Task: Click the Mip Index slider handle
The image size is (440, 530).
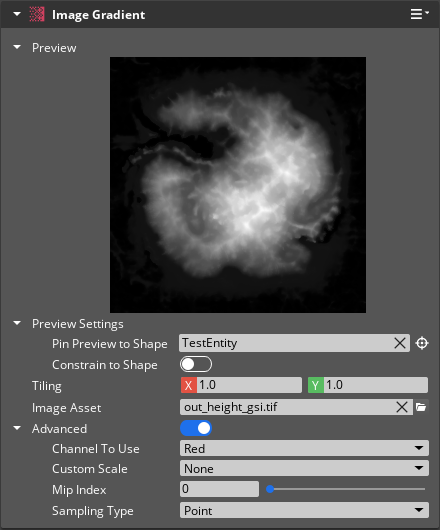Action: tap(270, 489)
